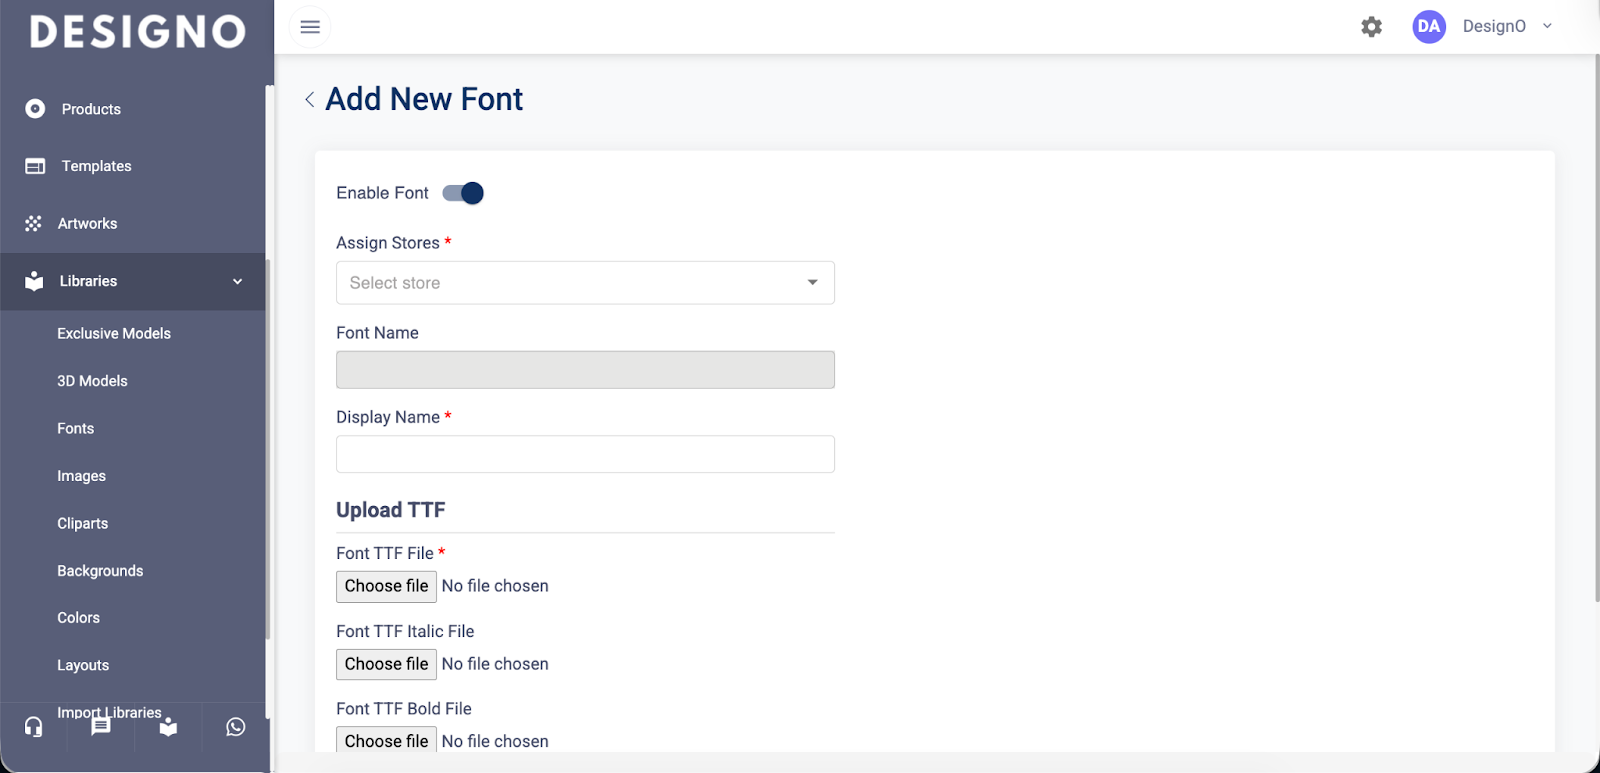Toggle the Enable Font switch
This screenshot has height=773, width=1600.
point(463,193)
